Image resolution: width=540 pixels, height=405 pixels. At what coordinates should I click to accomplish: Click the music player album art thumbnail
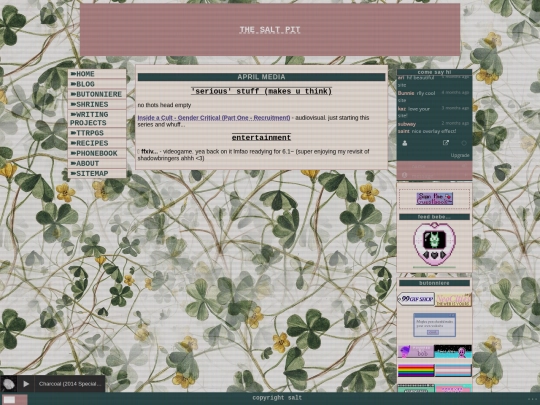click(9, 384)
